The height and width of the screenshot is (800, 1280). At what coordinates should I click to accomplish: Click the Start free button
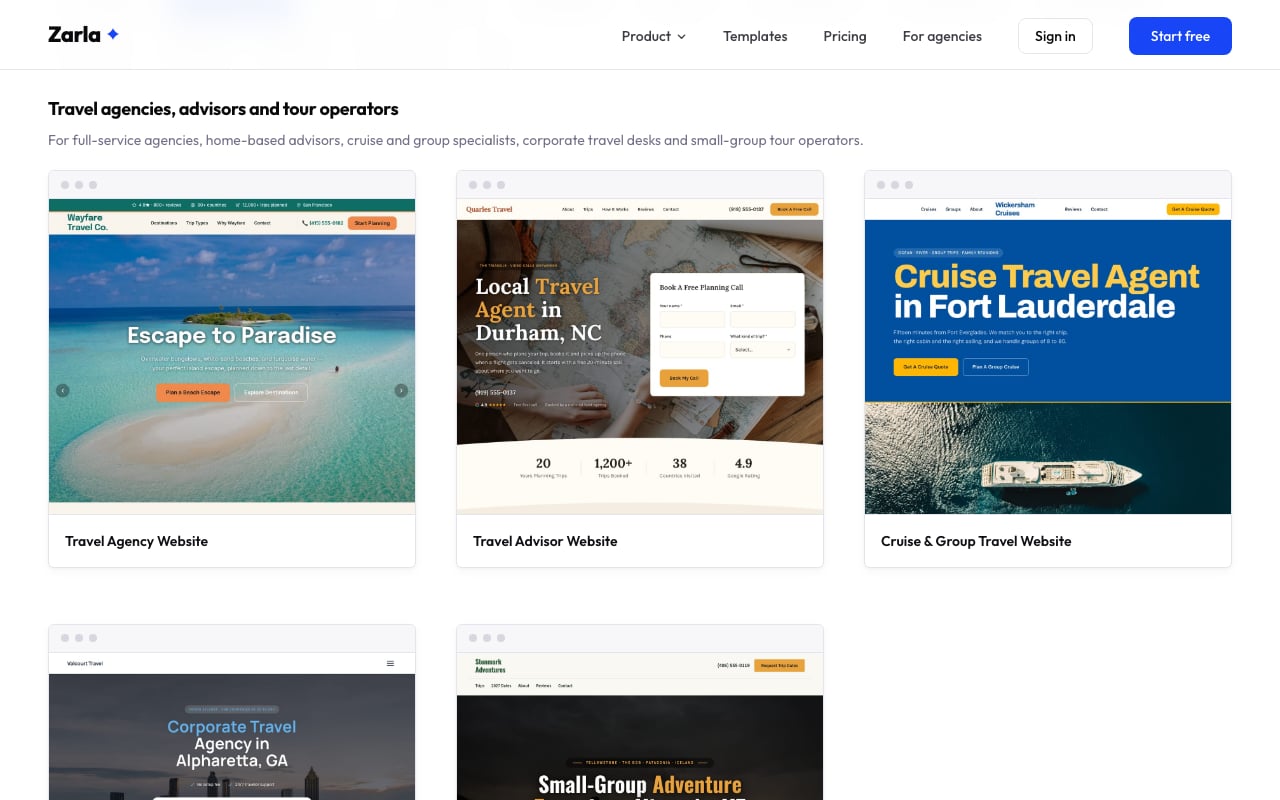coord(1180,36)
